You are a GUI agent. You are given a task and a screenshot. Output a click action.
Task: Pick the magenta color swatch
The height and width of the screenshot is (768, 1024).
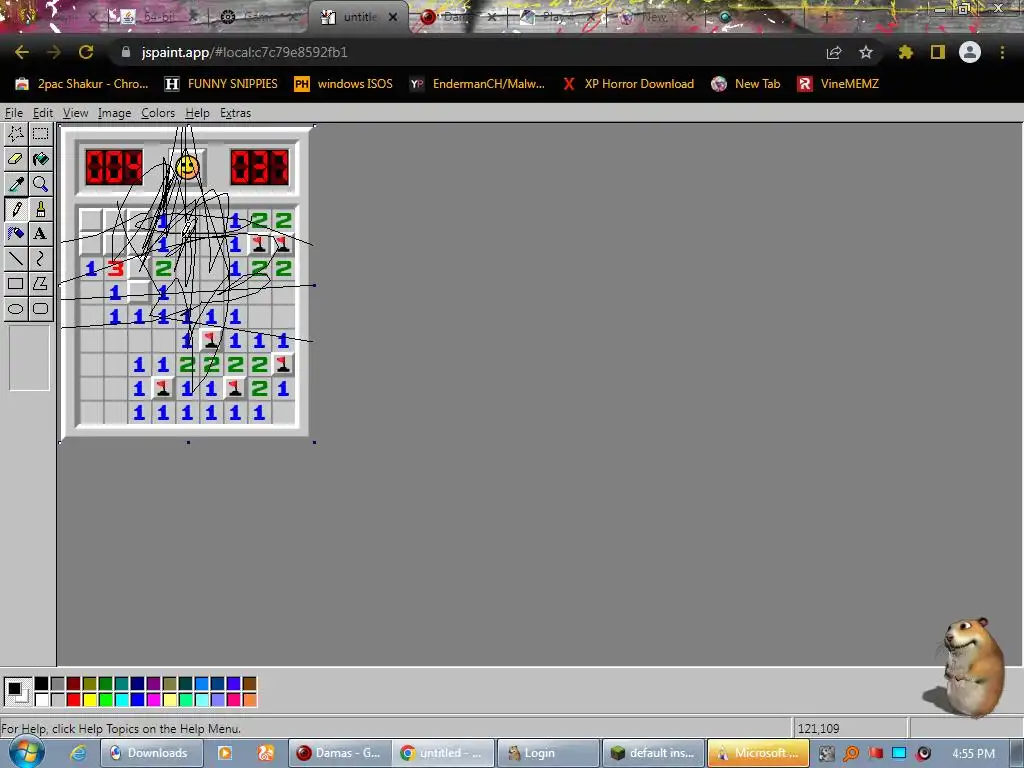(x=153, y=700)
